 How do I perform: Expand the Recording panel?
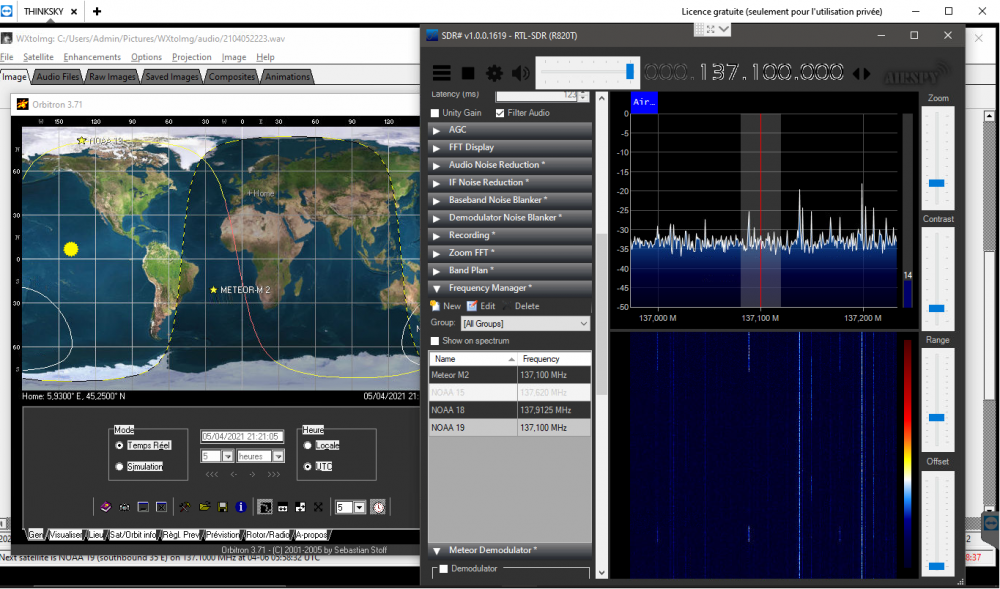tap(510, 235)
